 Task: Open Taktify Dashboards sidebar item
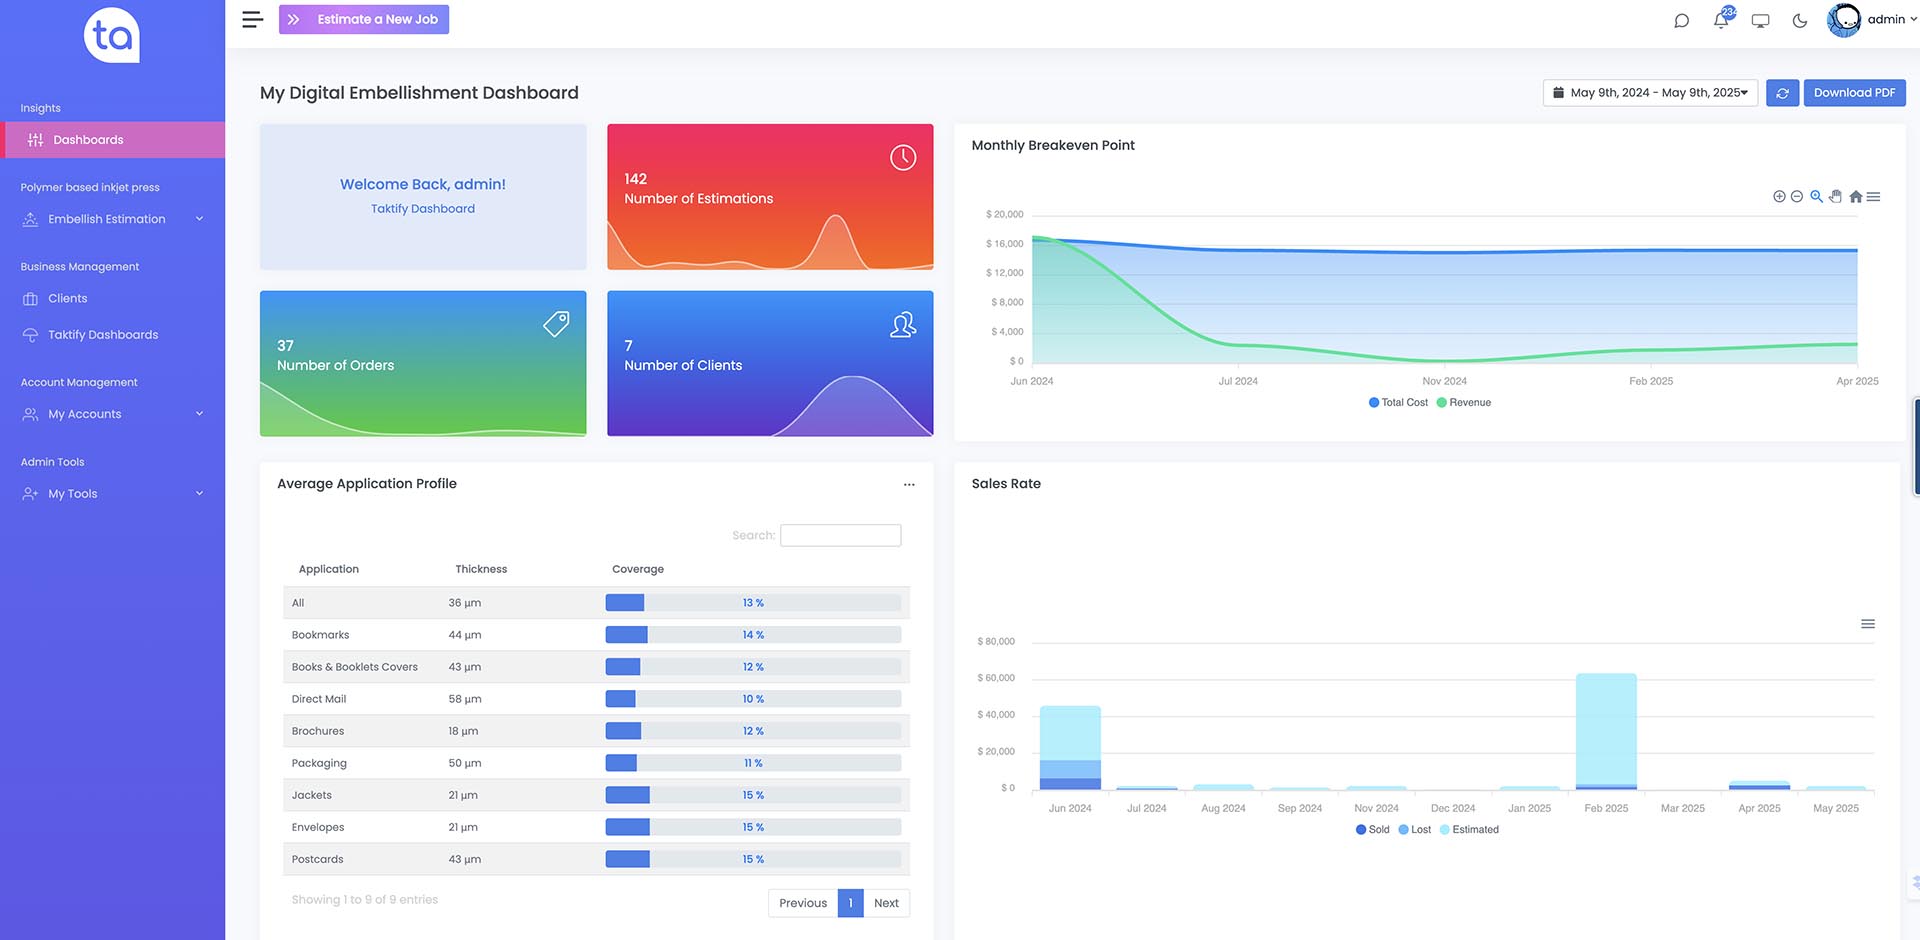coord(103,335)
